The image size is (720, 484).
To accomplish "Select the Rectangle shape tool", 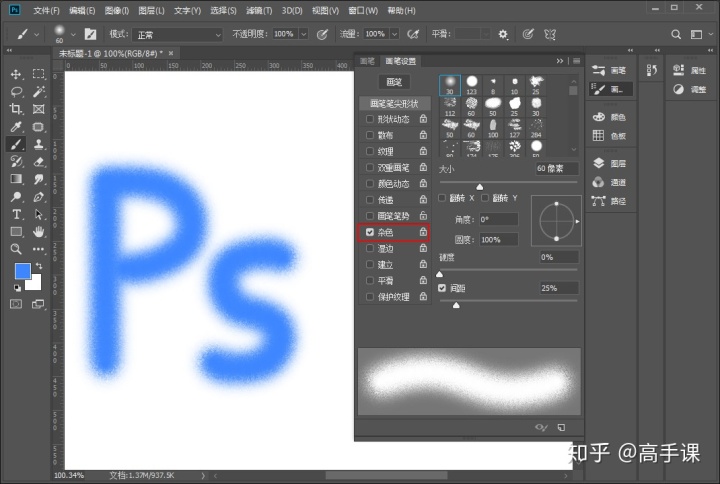I will [16, 231].
